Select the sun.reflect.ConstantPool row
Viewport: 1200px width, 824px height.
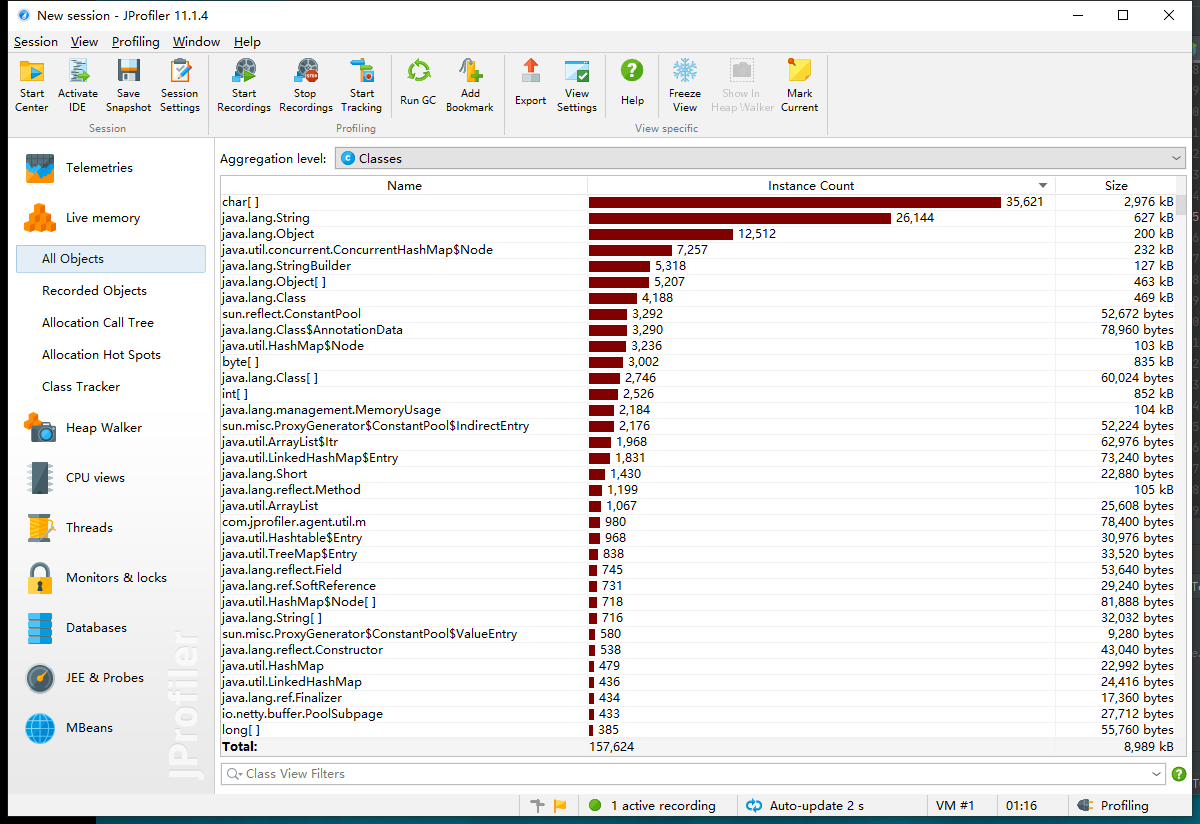tap(698, 314)
